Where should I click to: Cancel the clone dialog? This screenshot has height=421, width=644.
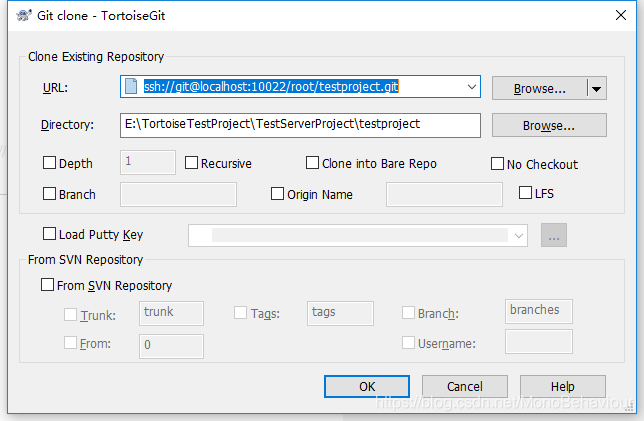(x=465, y=386)
